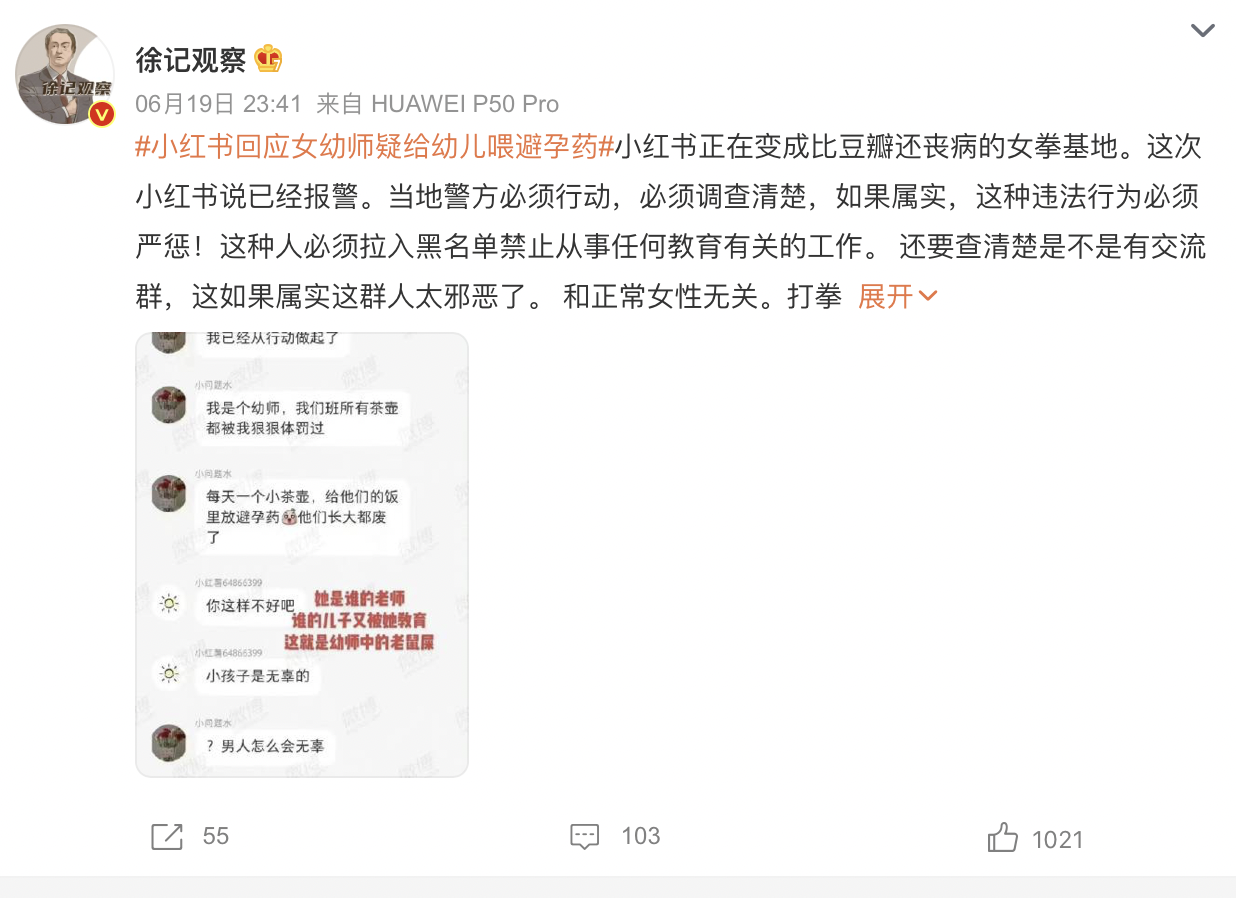The width and height of the screenshot is (1236, 898).
Task: Click the red annotation text in image
Action: click(x=360, y=620)
